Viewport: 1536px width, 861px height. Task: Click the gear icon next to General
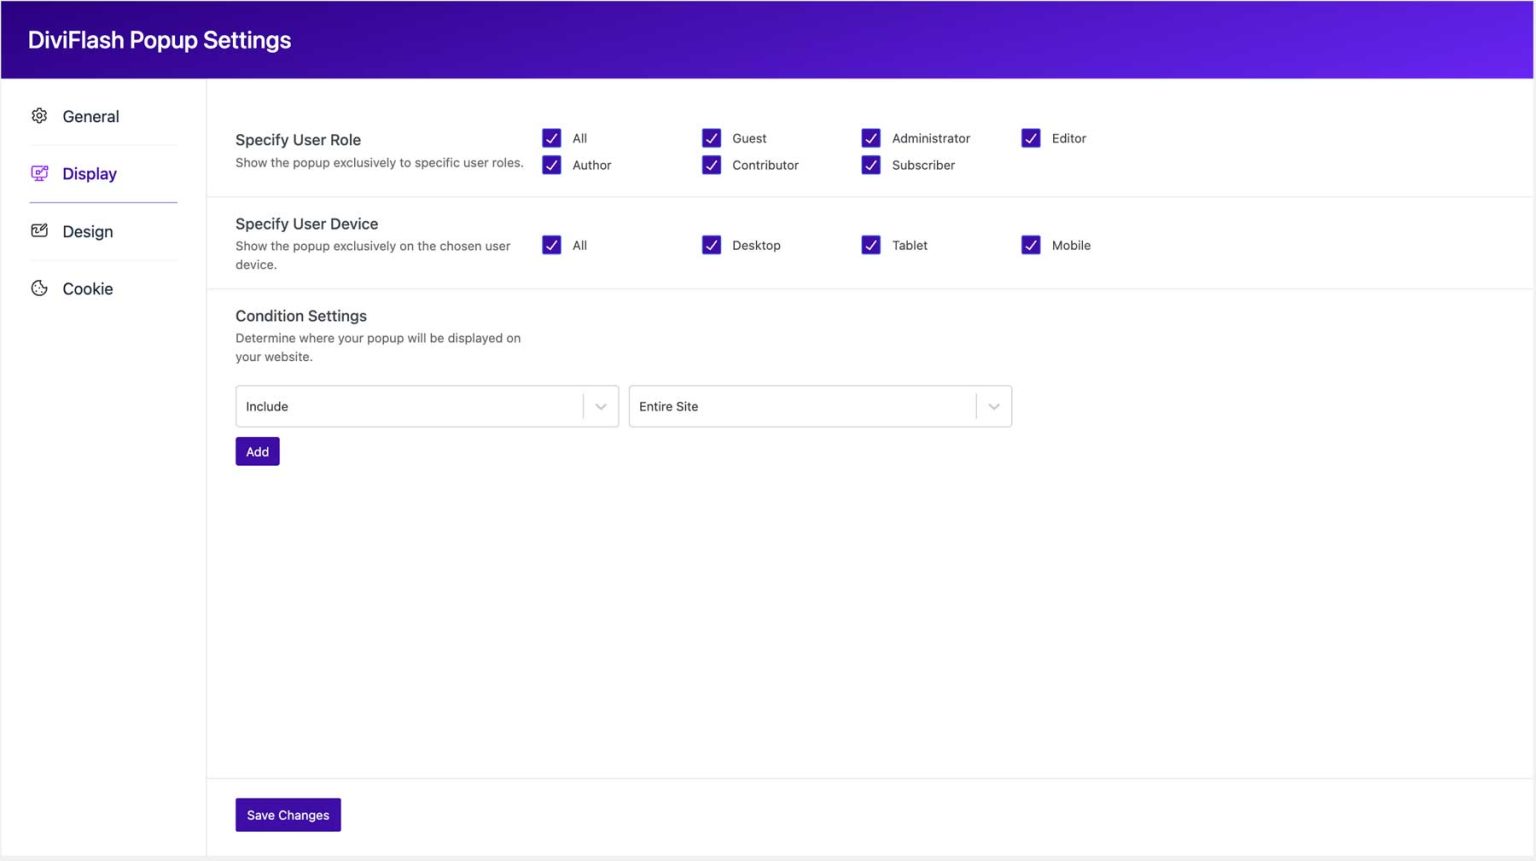(x=39, y=116)
